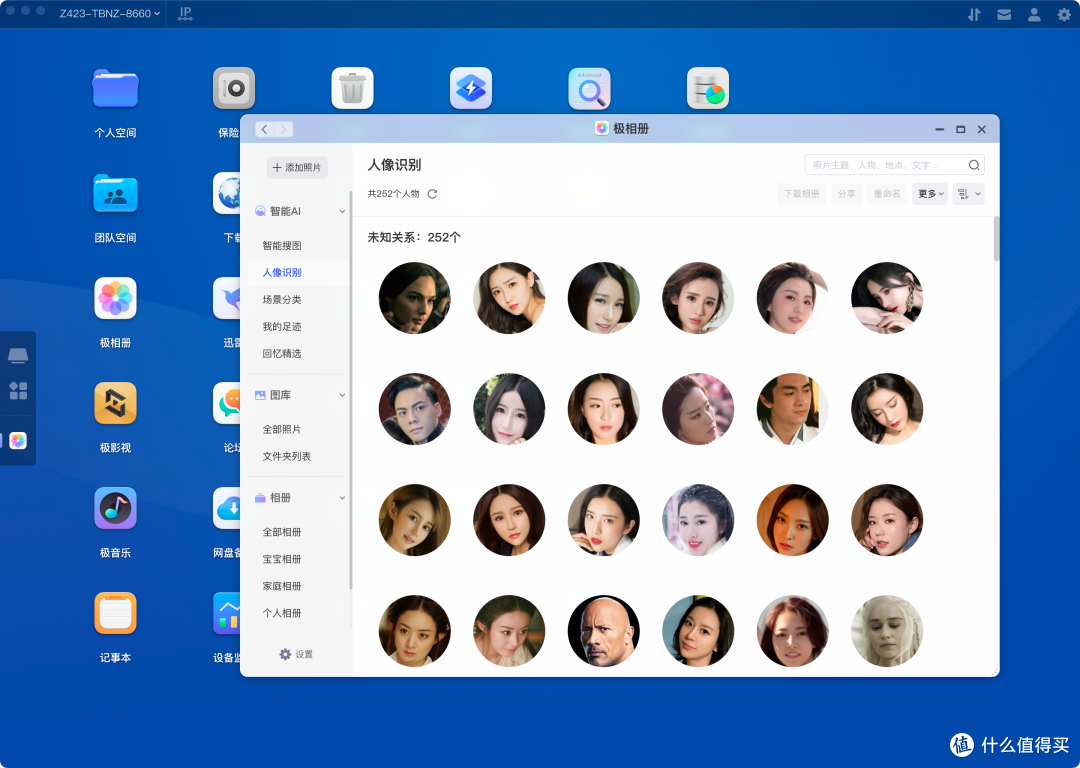The image size is (1080, 768).
Task: Launch the 极相册 desktop app icon
Action: coord(115,298)
